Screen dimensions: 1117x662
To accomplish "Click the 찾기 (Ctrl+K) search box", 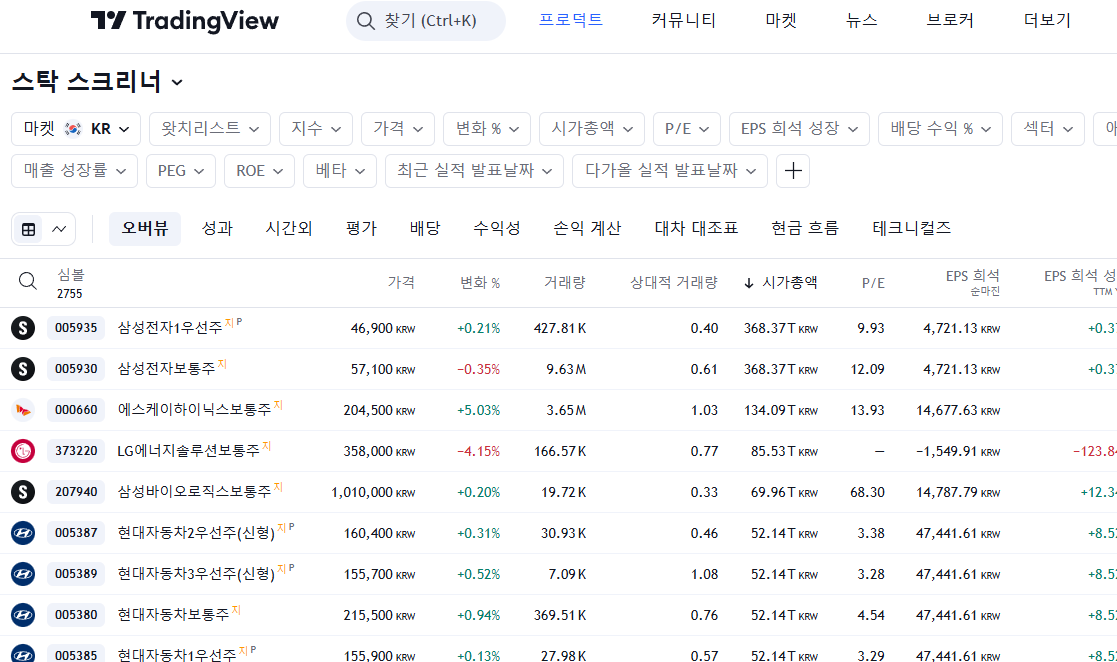I will point(426,21).
